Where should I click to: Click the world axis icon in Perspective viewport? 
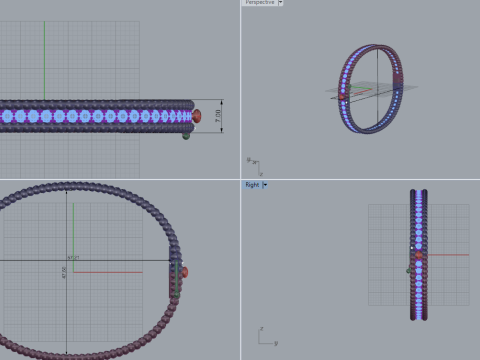255,166
